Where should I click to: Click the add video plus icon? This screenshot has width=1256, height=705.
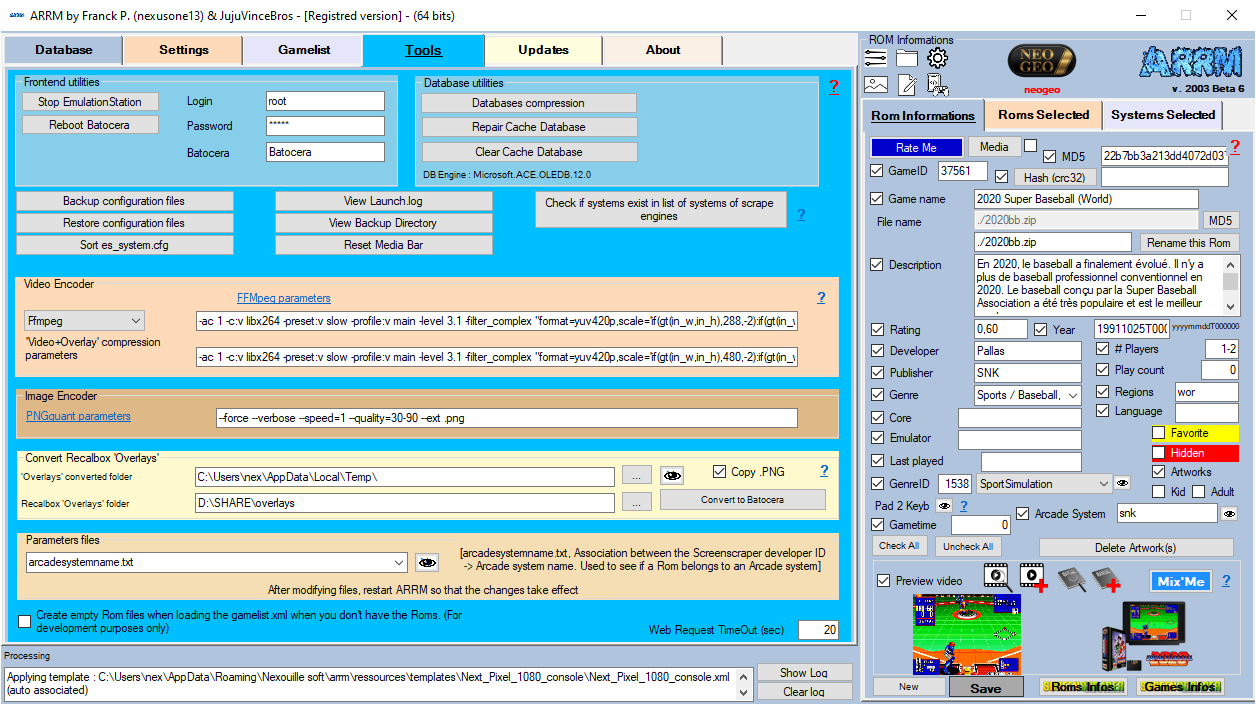(x=1033, y=577)
